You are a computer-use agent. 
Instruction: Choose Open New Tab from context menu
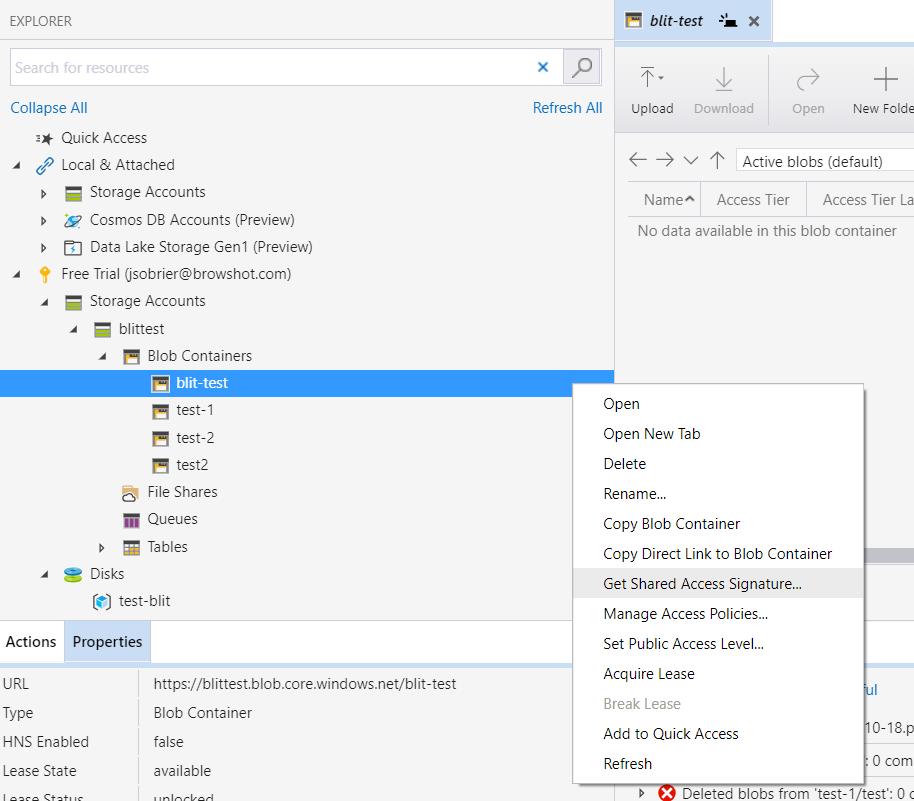718,434
